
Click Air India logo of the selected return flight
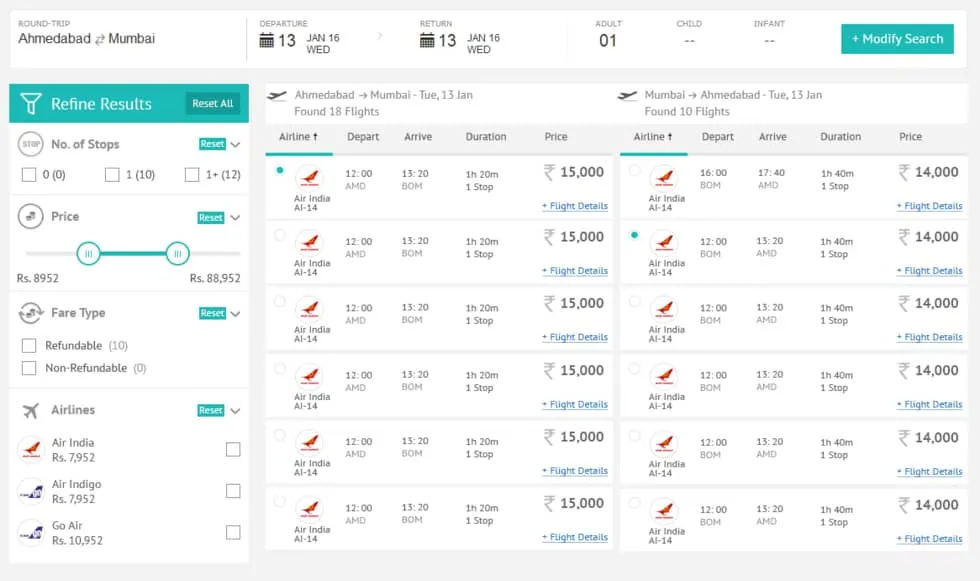664,242
